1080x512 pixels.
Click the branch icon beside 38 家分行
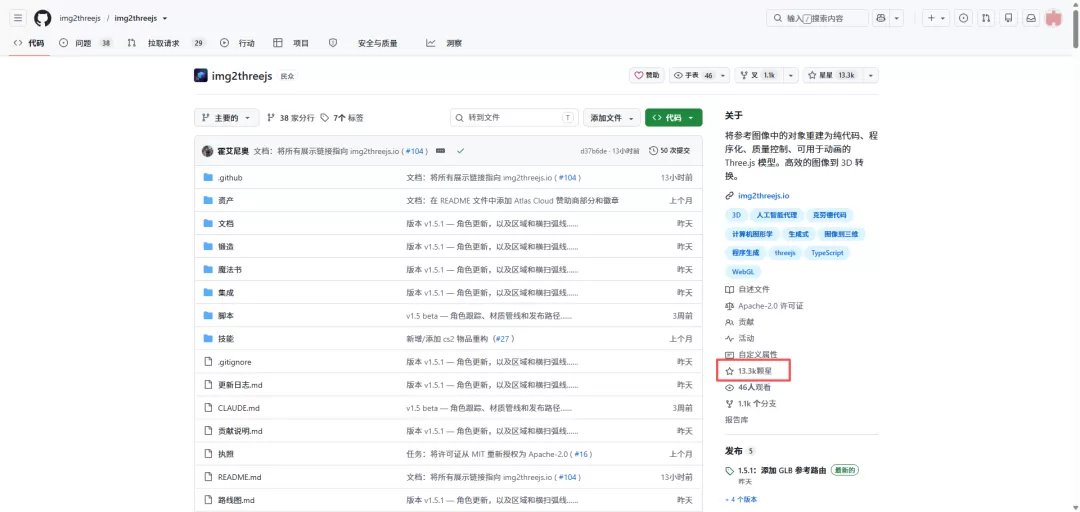[x=271, y=118]
